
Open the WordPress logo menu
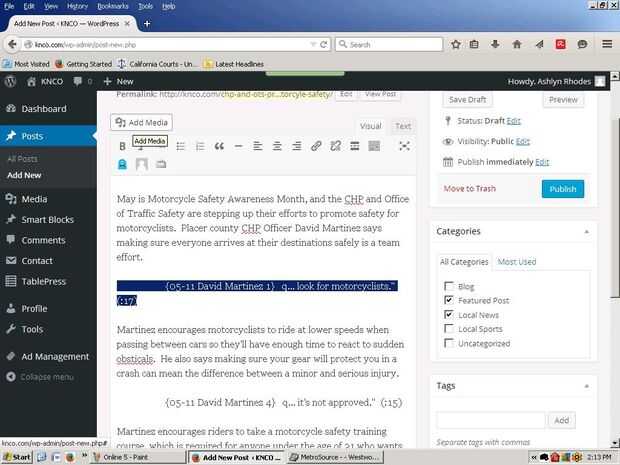coord(11,81)
